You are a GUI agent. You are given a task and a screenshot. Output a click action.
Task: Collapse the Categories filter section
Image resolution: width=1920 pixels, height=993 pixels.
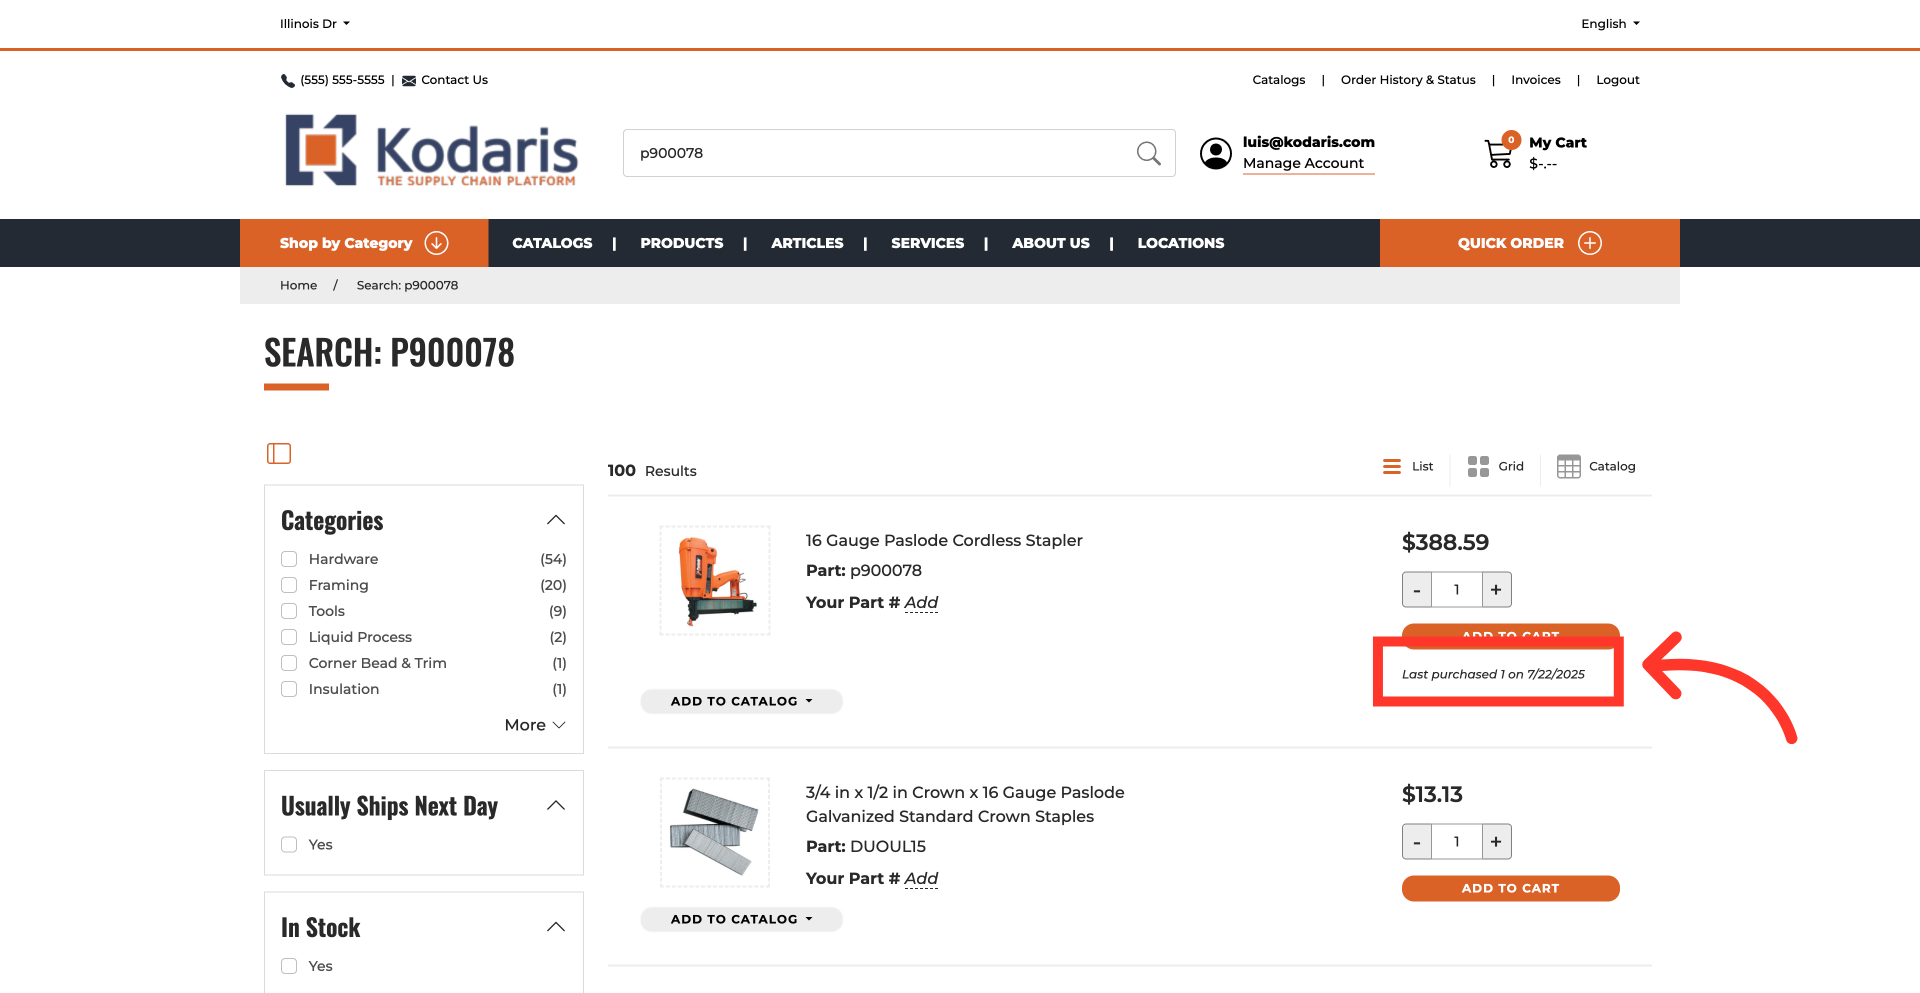tap(556, 520)
